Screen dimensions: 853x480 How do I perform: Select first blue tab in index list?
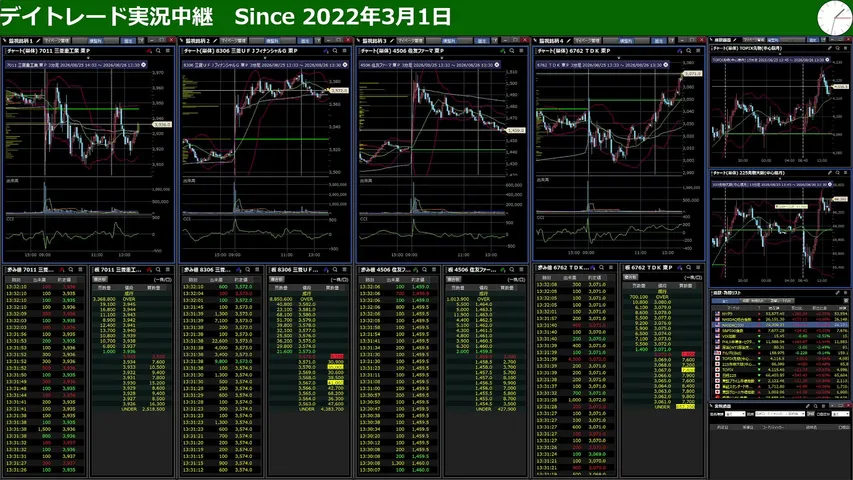coord(725,300)
